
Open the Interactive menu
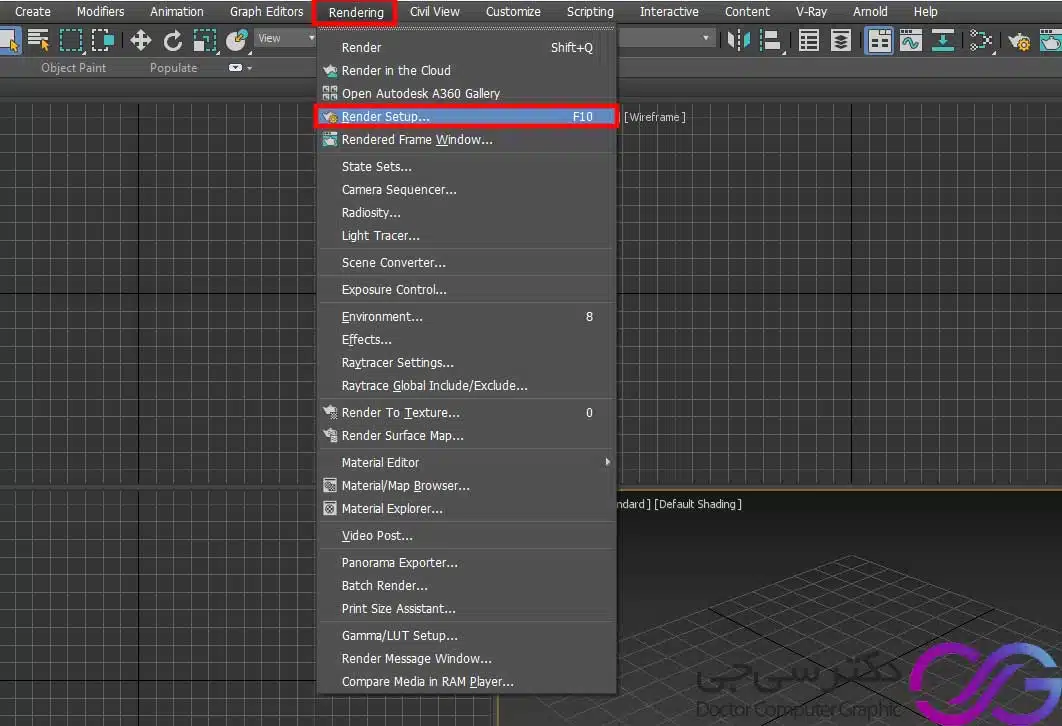click(x=668, y=12)
